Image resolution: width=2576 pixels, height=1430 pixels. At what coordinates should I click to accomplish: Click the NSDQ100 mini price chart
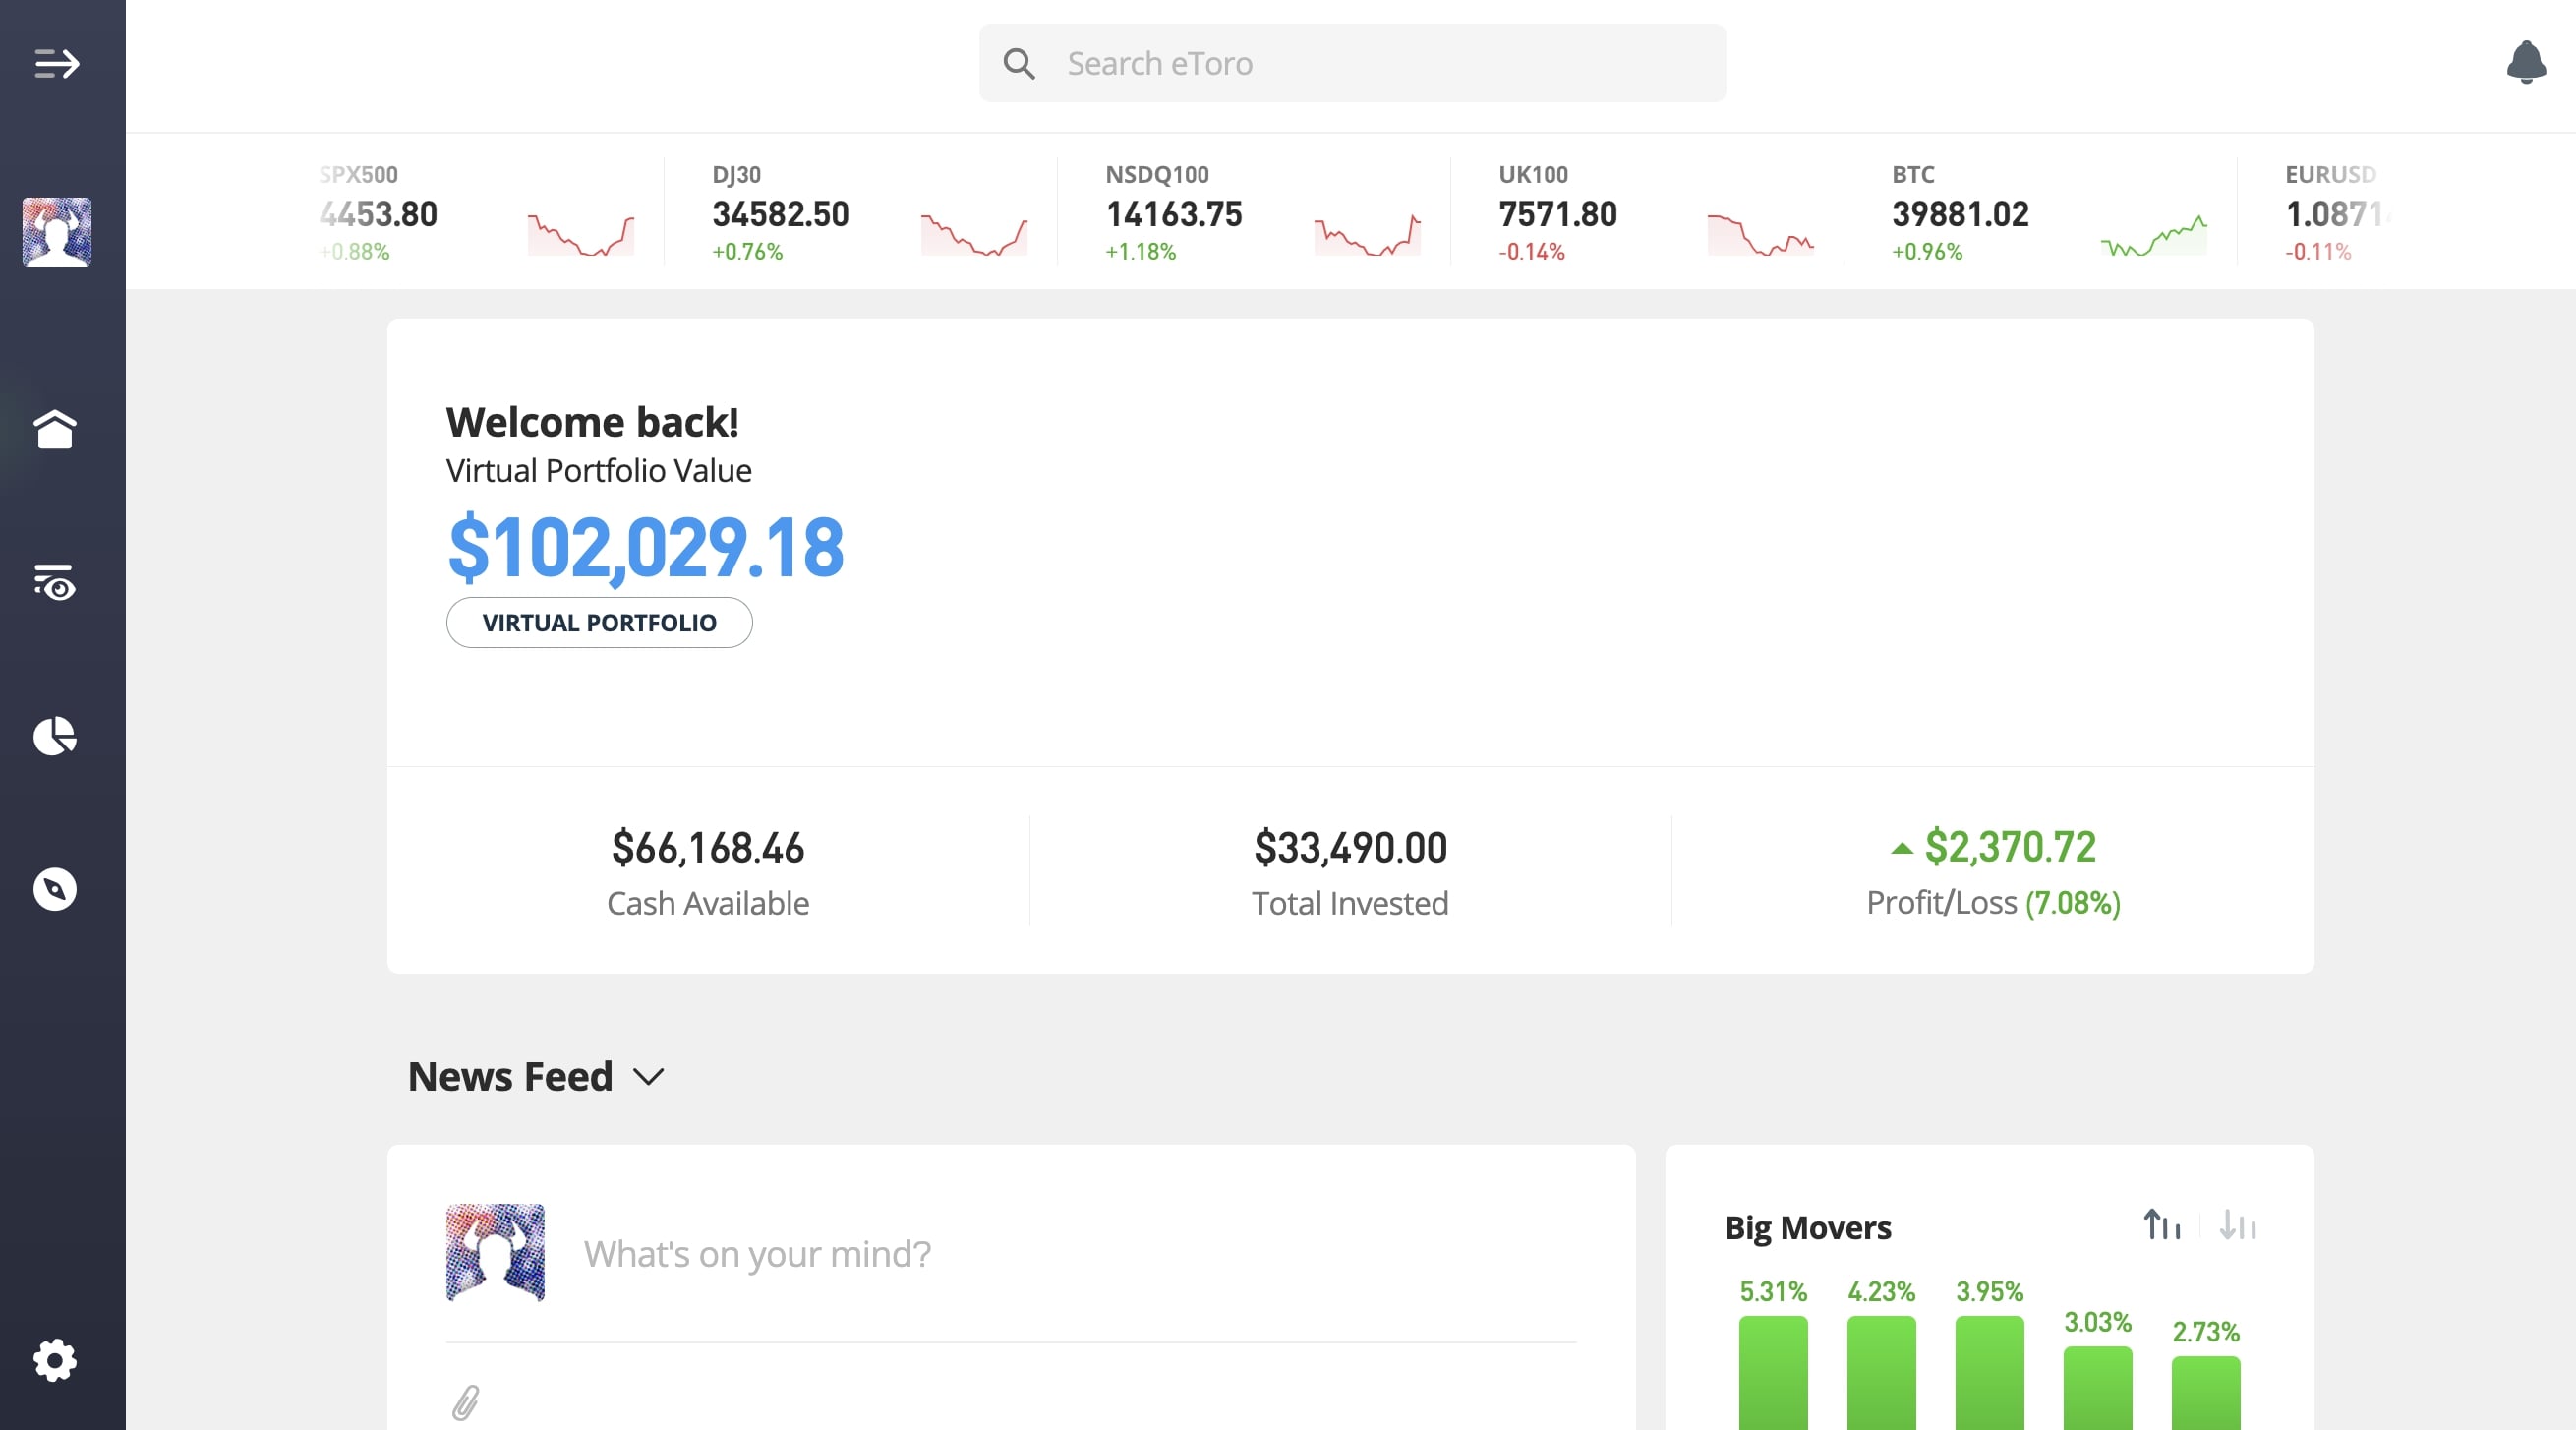1367,235
